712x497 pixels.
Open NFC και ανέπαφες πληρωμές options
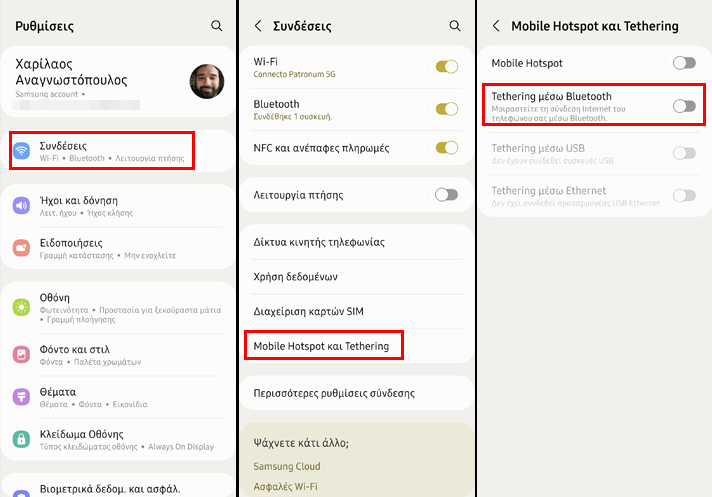click(336, 148)
